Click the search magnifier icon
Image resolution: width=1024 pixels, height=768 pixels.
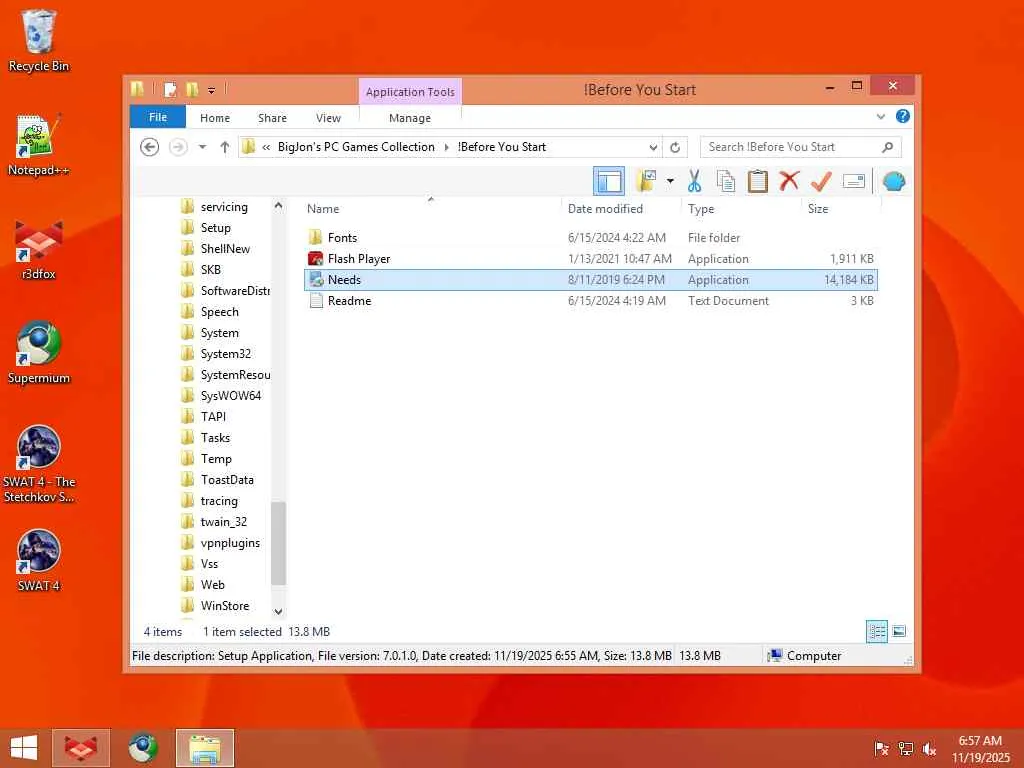point(888,147)
